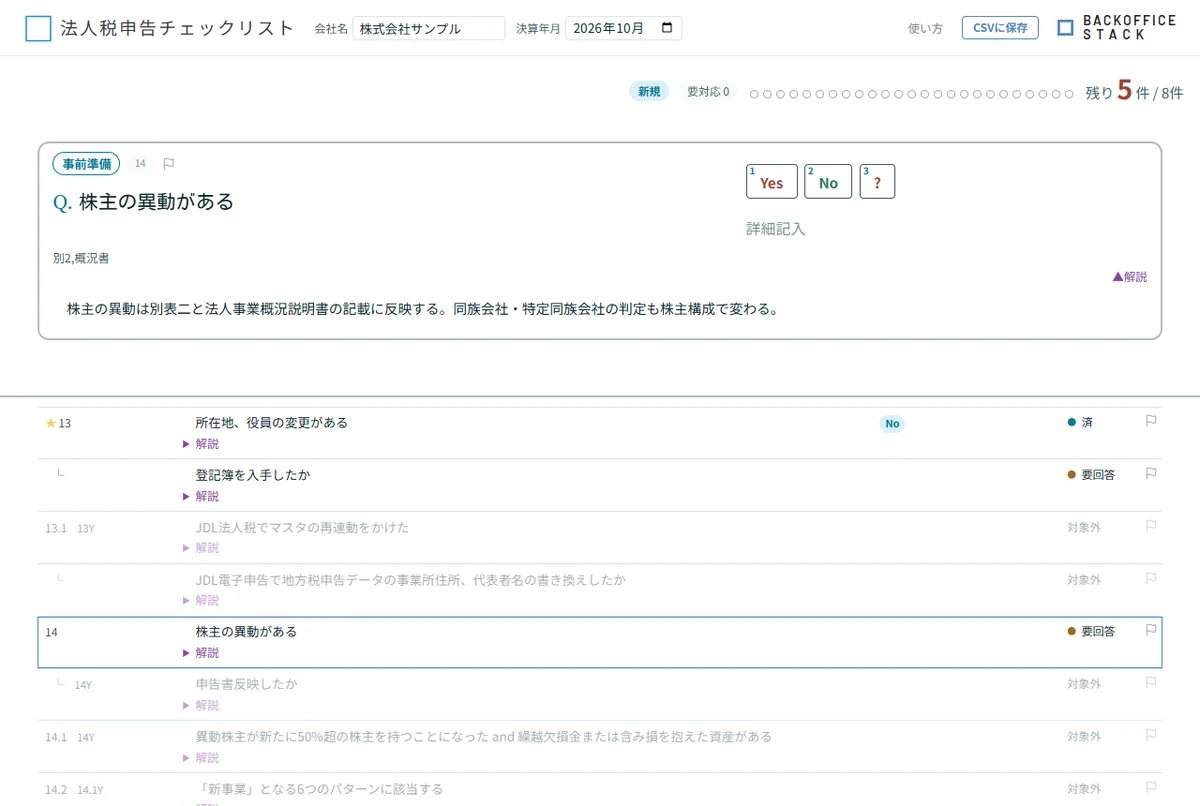Click the 済 status of row 13
Screen dimensions: 1200x806
(x=1080, y=423)
